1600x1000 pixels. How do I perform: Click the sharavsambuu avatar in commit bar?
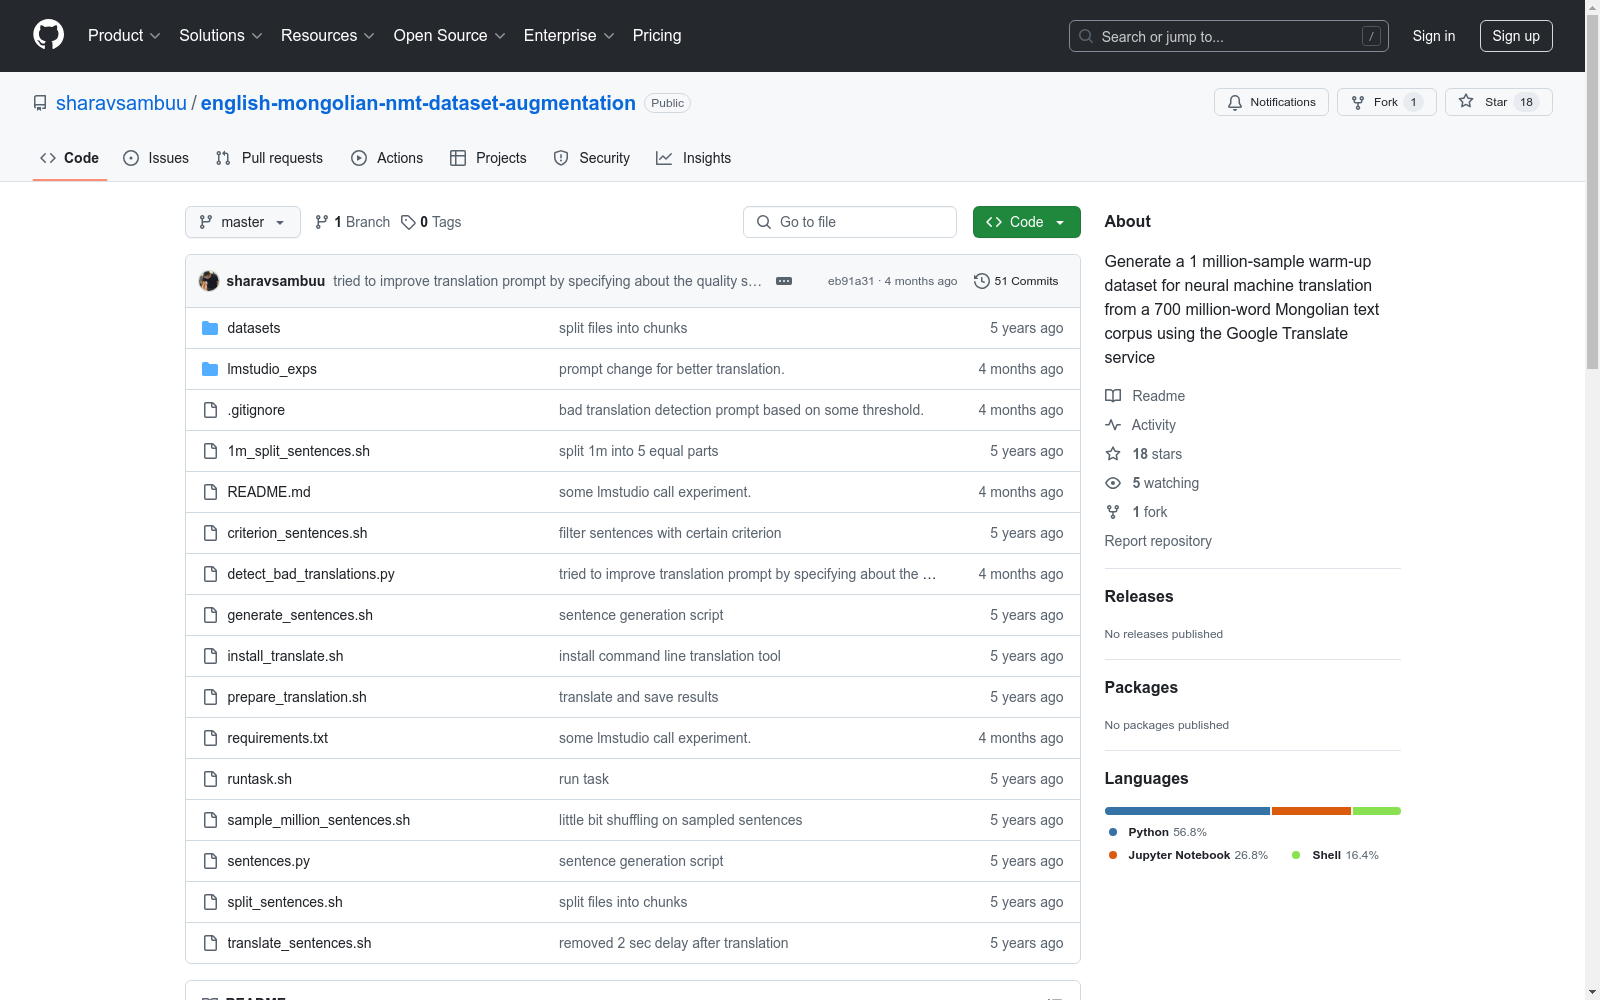coord(209,281)
